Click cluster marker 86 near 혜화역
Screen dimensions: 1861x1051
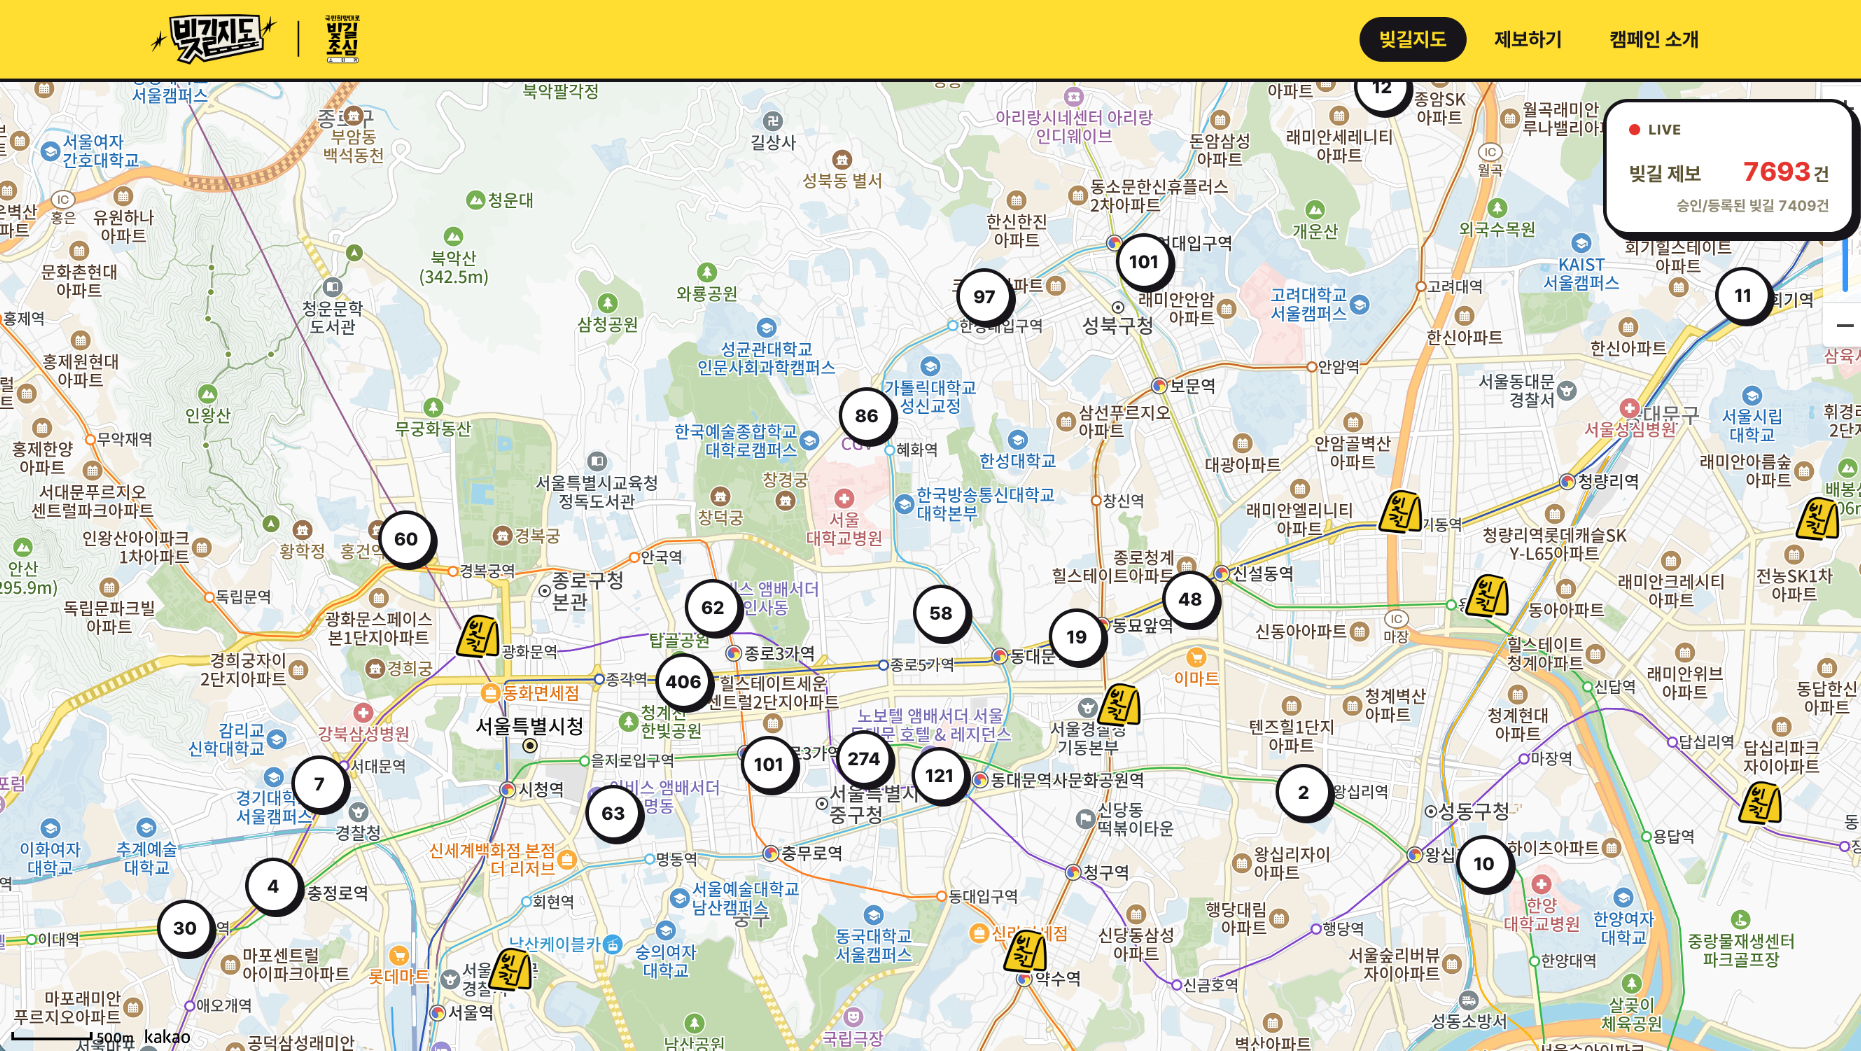866,415
